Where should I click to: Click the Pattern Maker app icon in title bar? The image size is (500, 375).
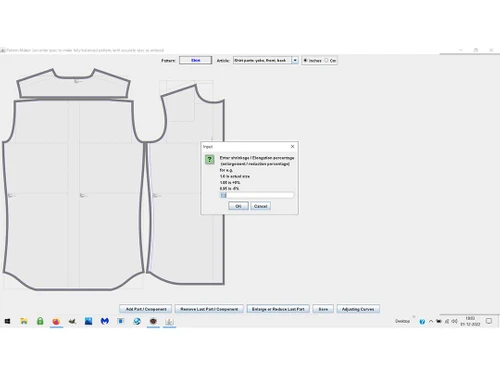click(3, 50)
